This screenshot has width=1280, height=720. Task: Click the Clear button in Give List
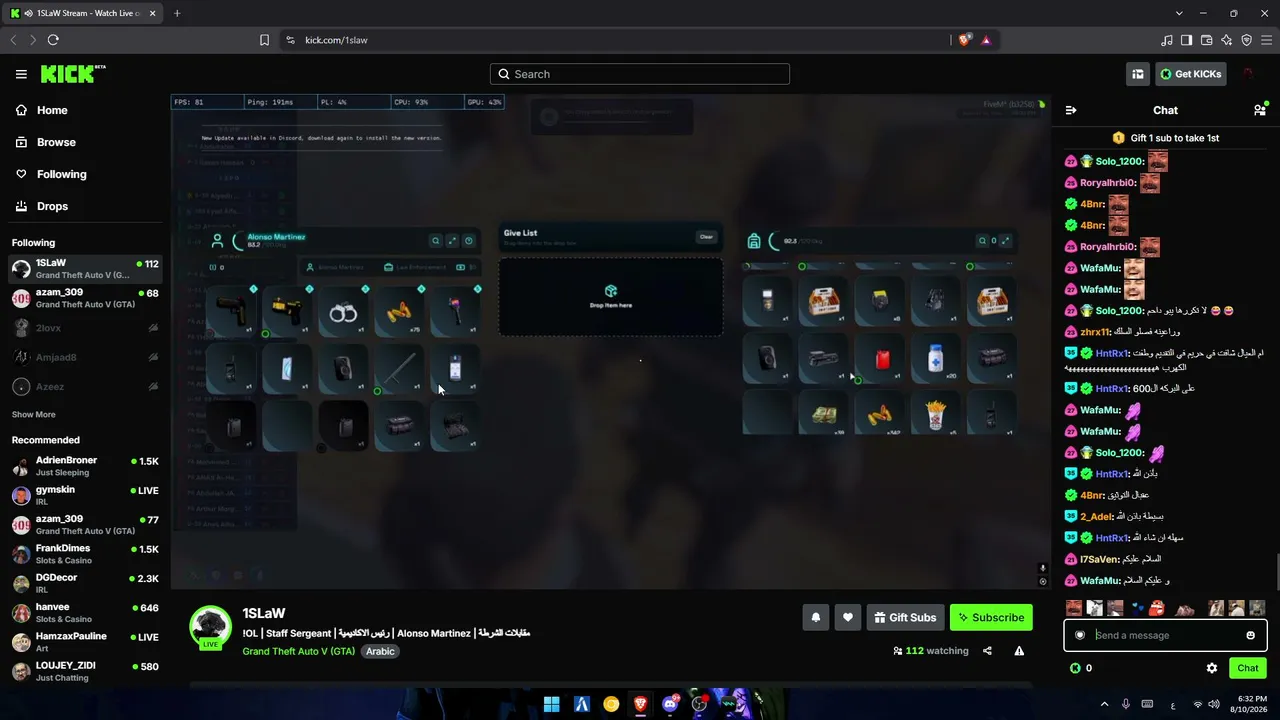706,237
